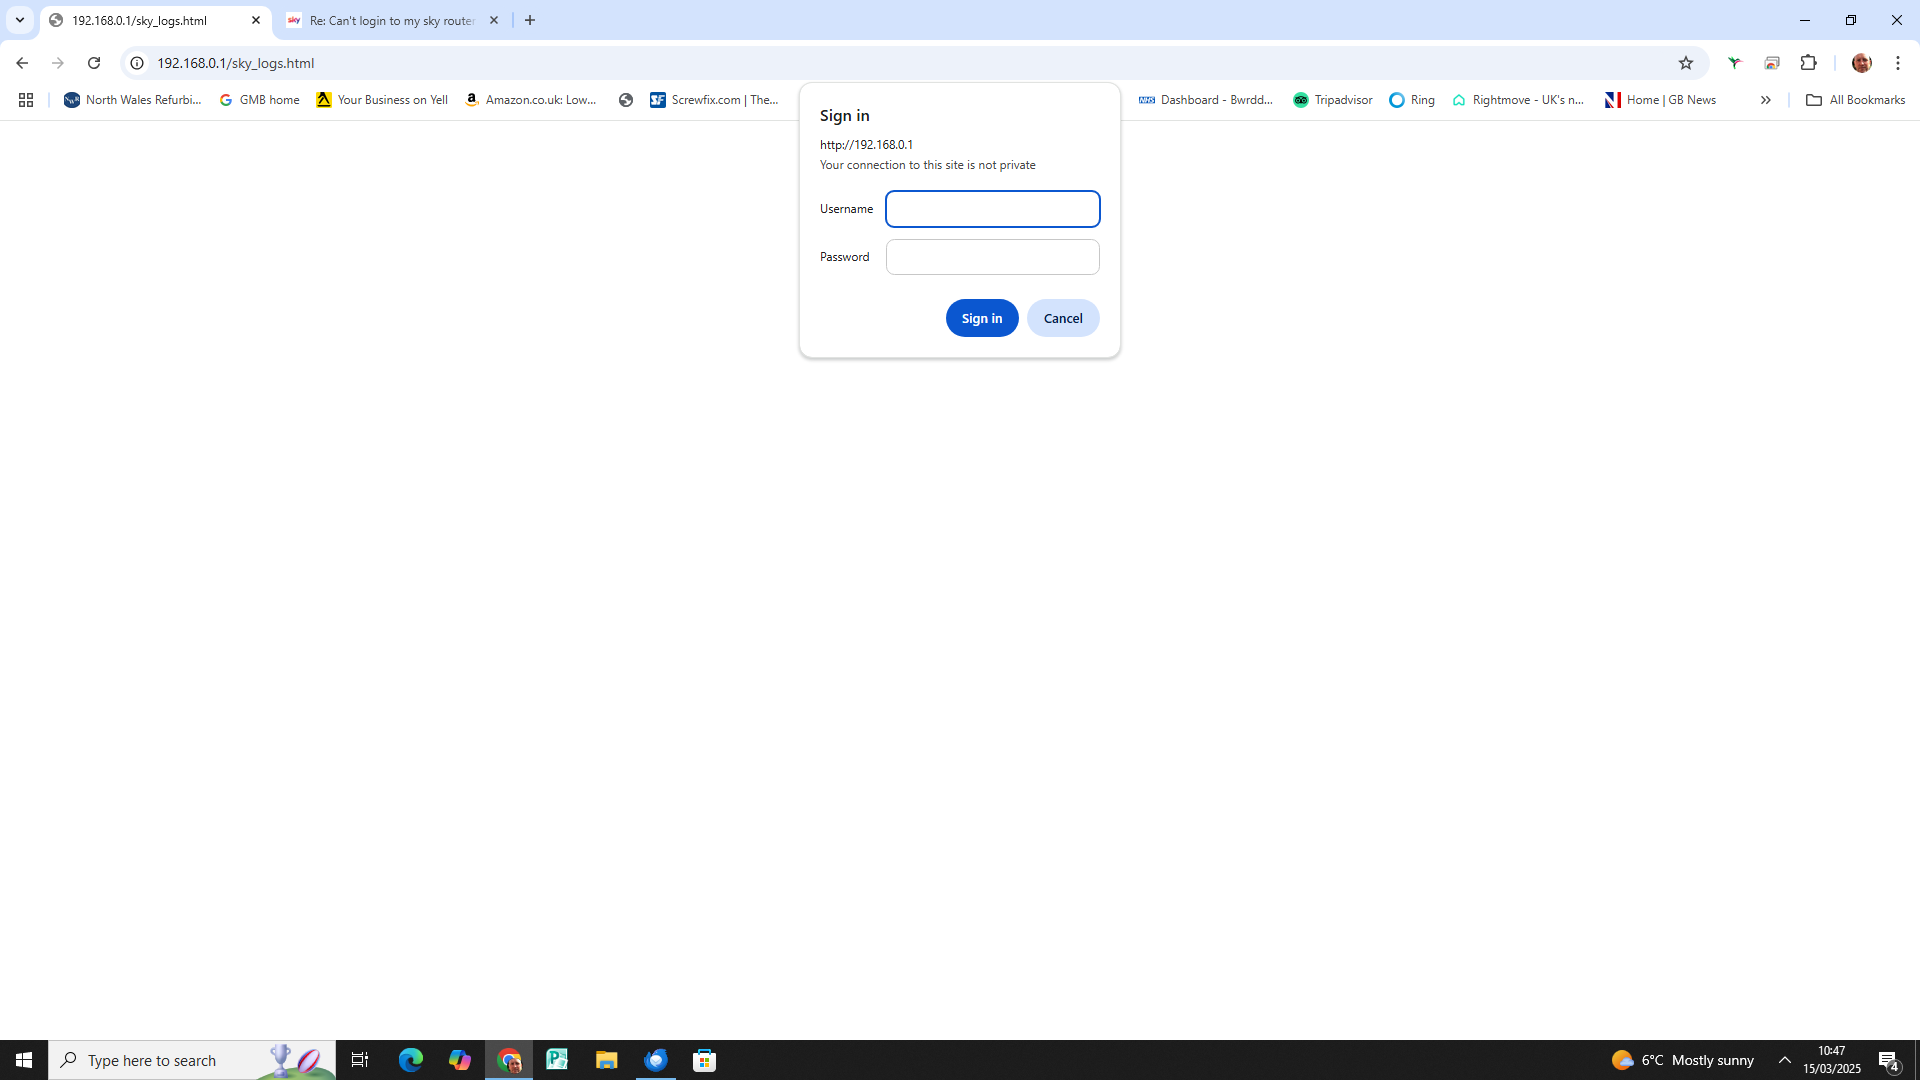The height and width of the screenshot is (1080, 1920).
Task: Cancel the router sign-in dialog
Action: [1063, 317]
